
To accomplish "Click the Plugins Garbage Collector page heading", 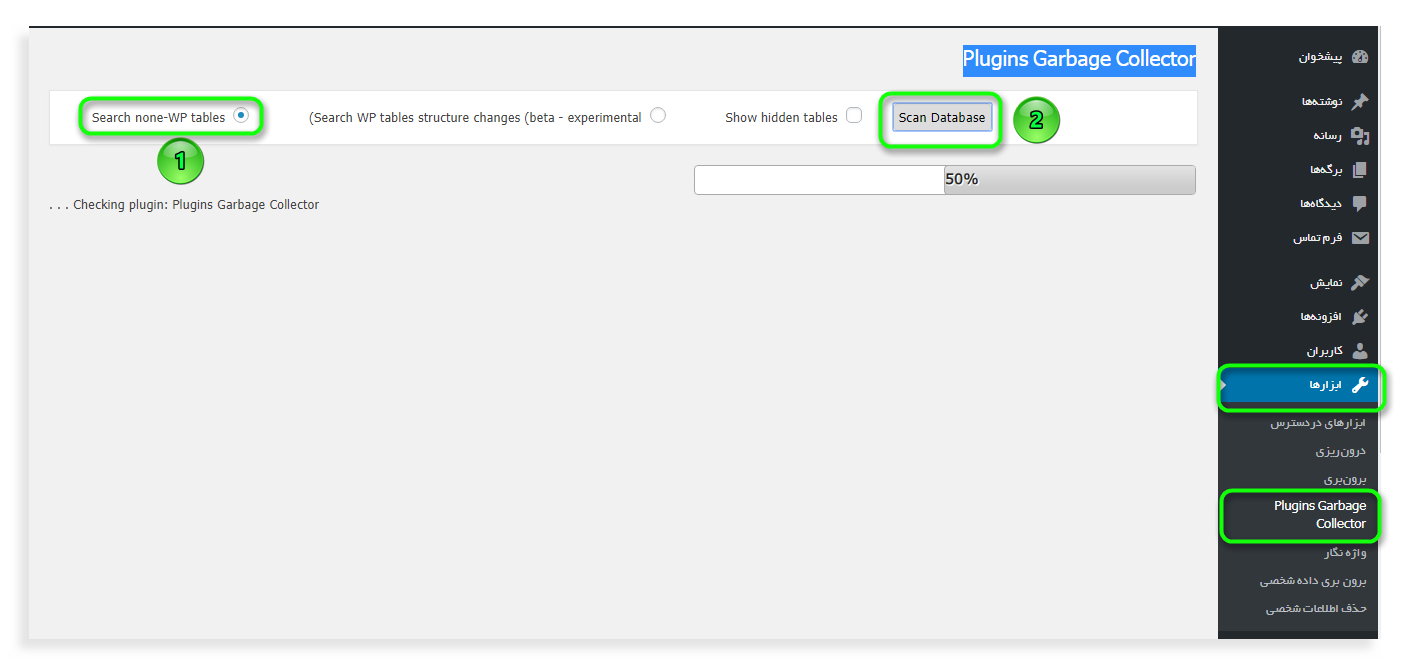I will click(1079, 59).
